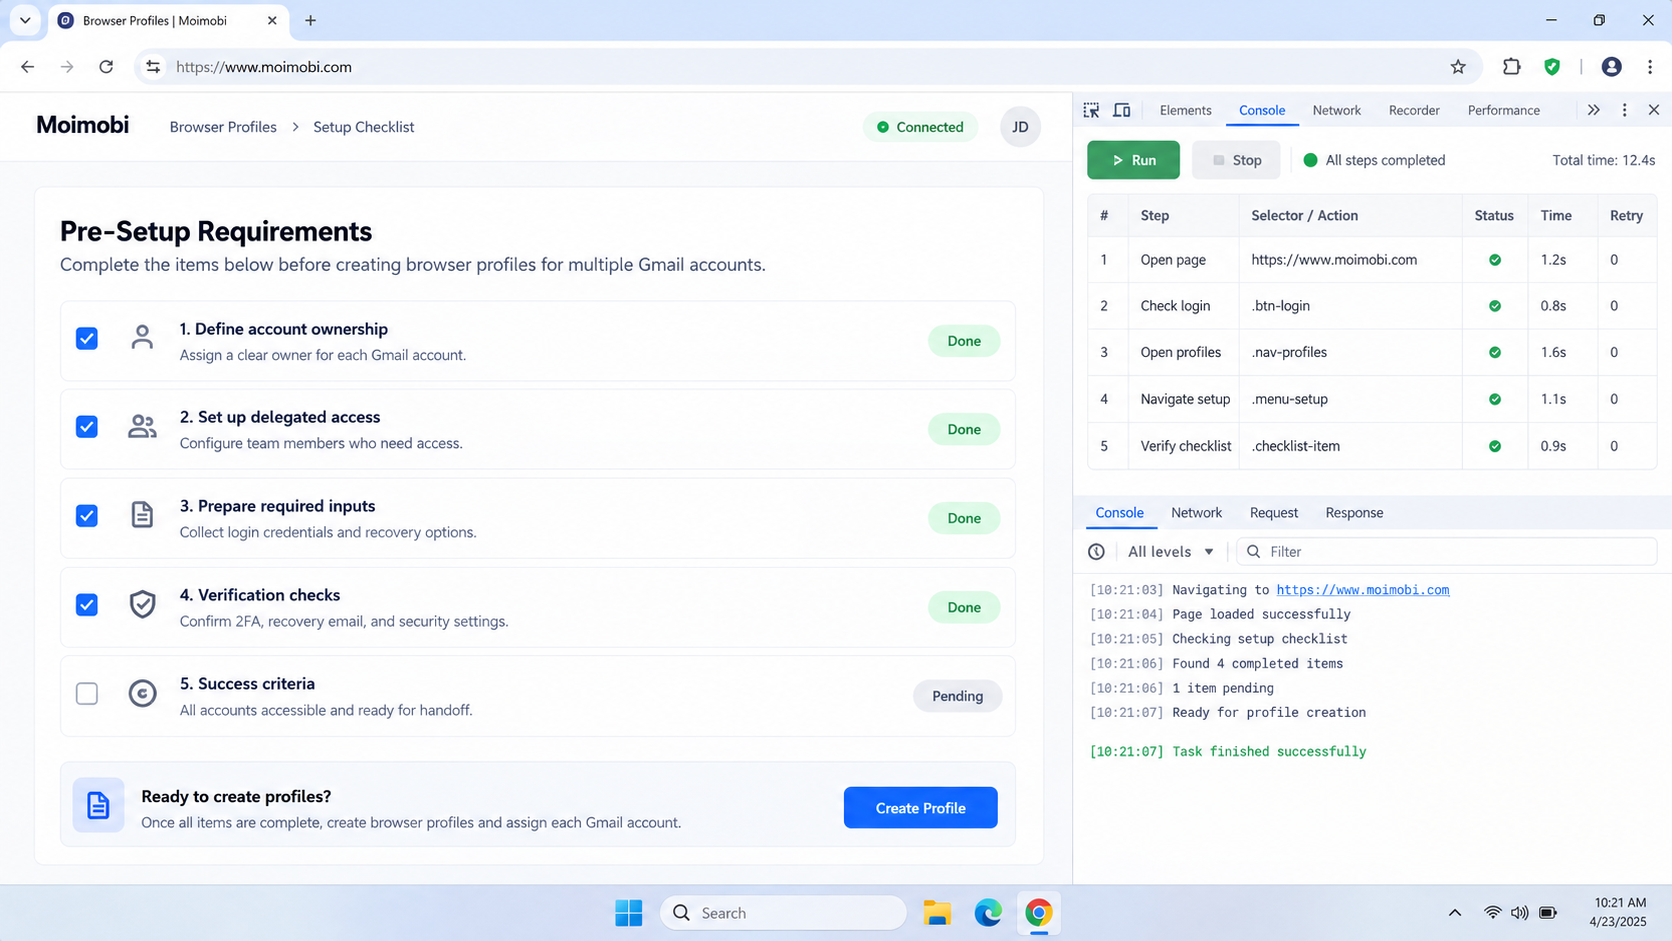The height and width of the screenshot is (941, 1672).
Task: Click the document icon for required inputs
Action: pos(142,515)
